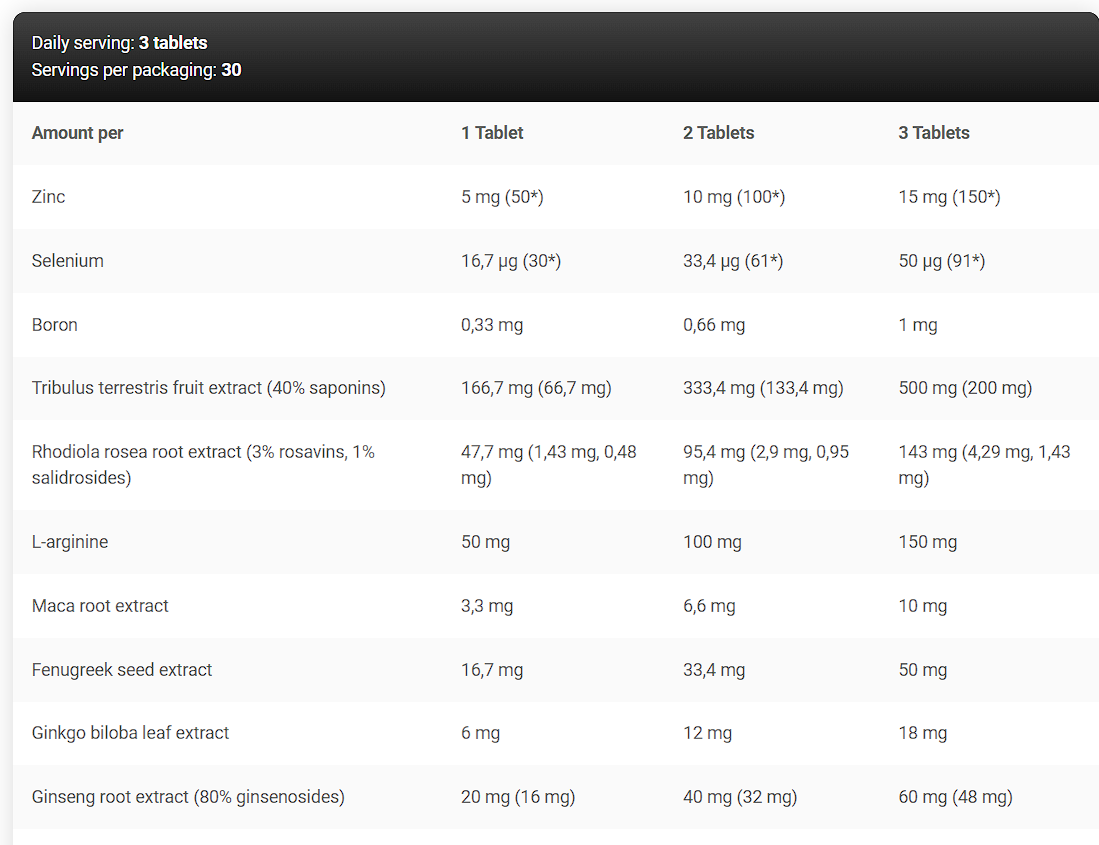Select the Fenugreek seed extract label
Image resolution: width=1099 pixels, height=845 pixels.
click(x=122, y=670)
